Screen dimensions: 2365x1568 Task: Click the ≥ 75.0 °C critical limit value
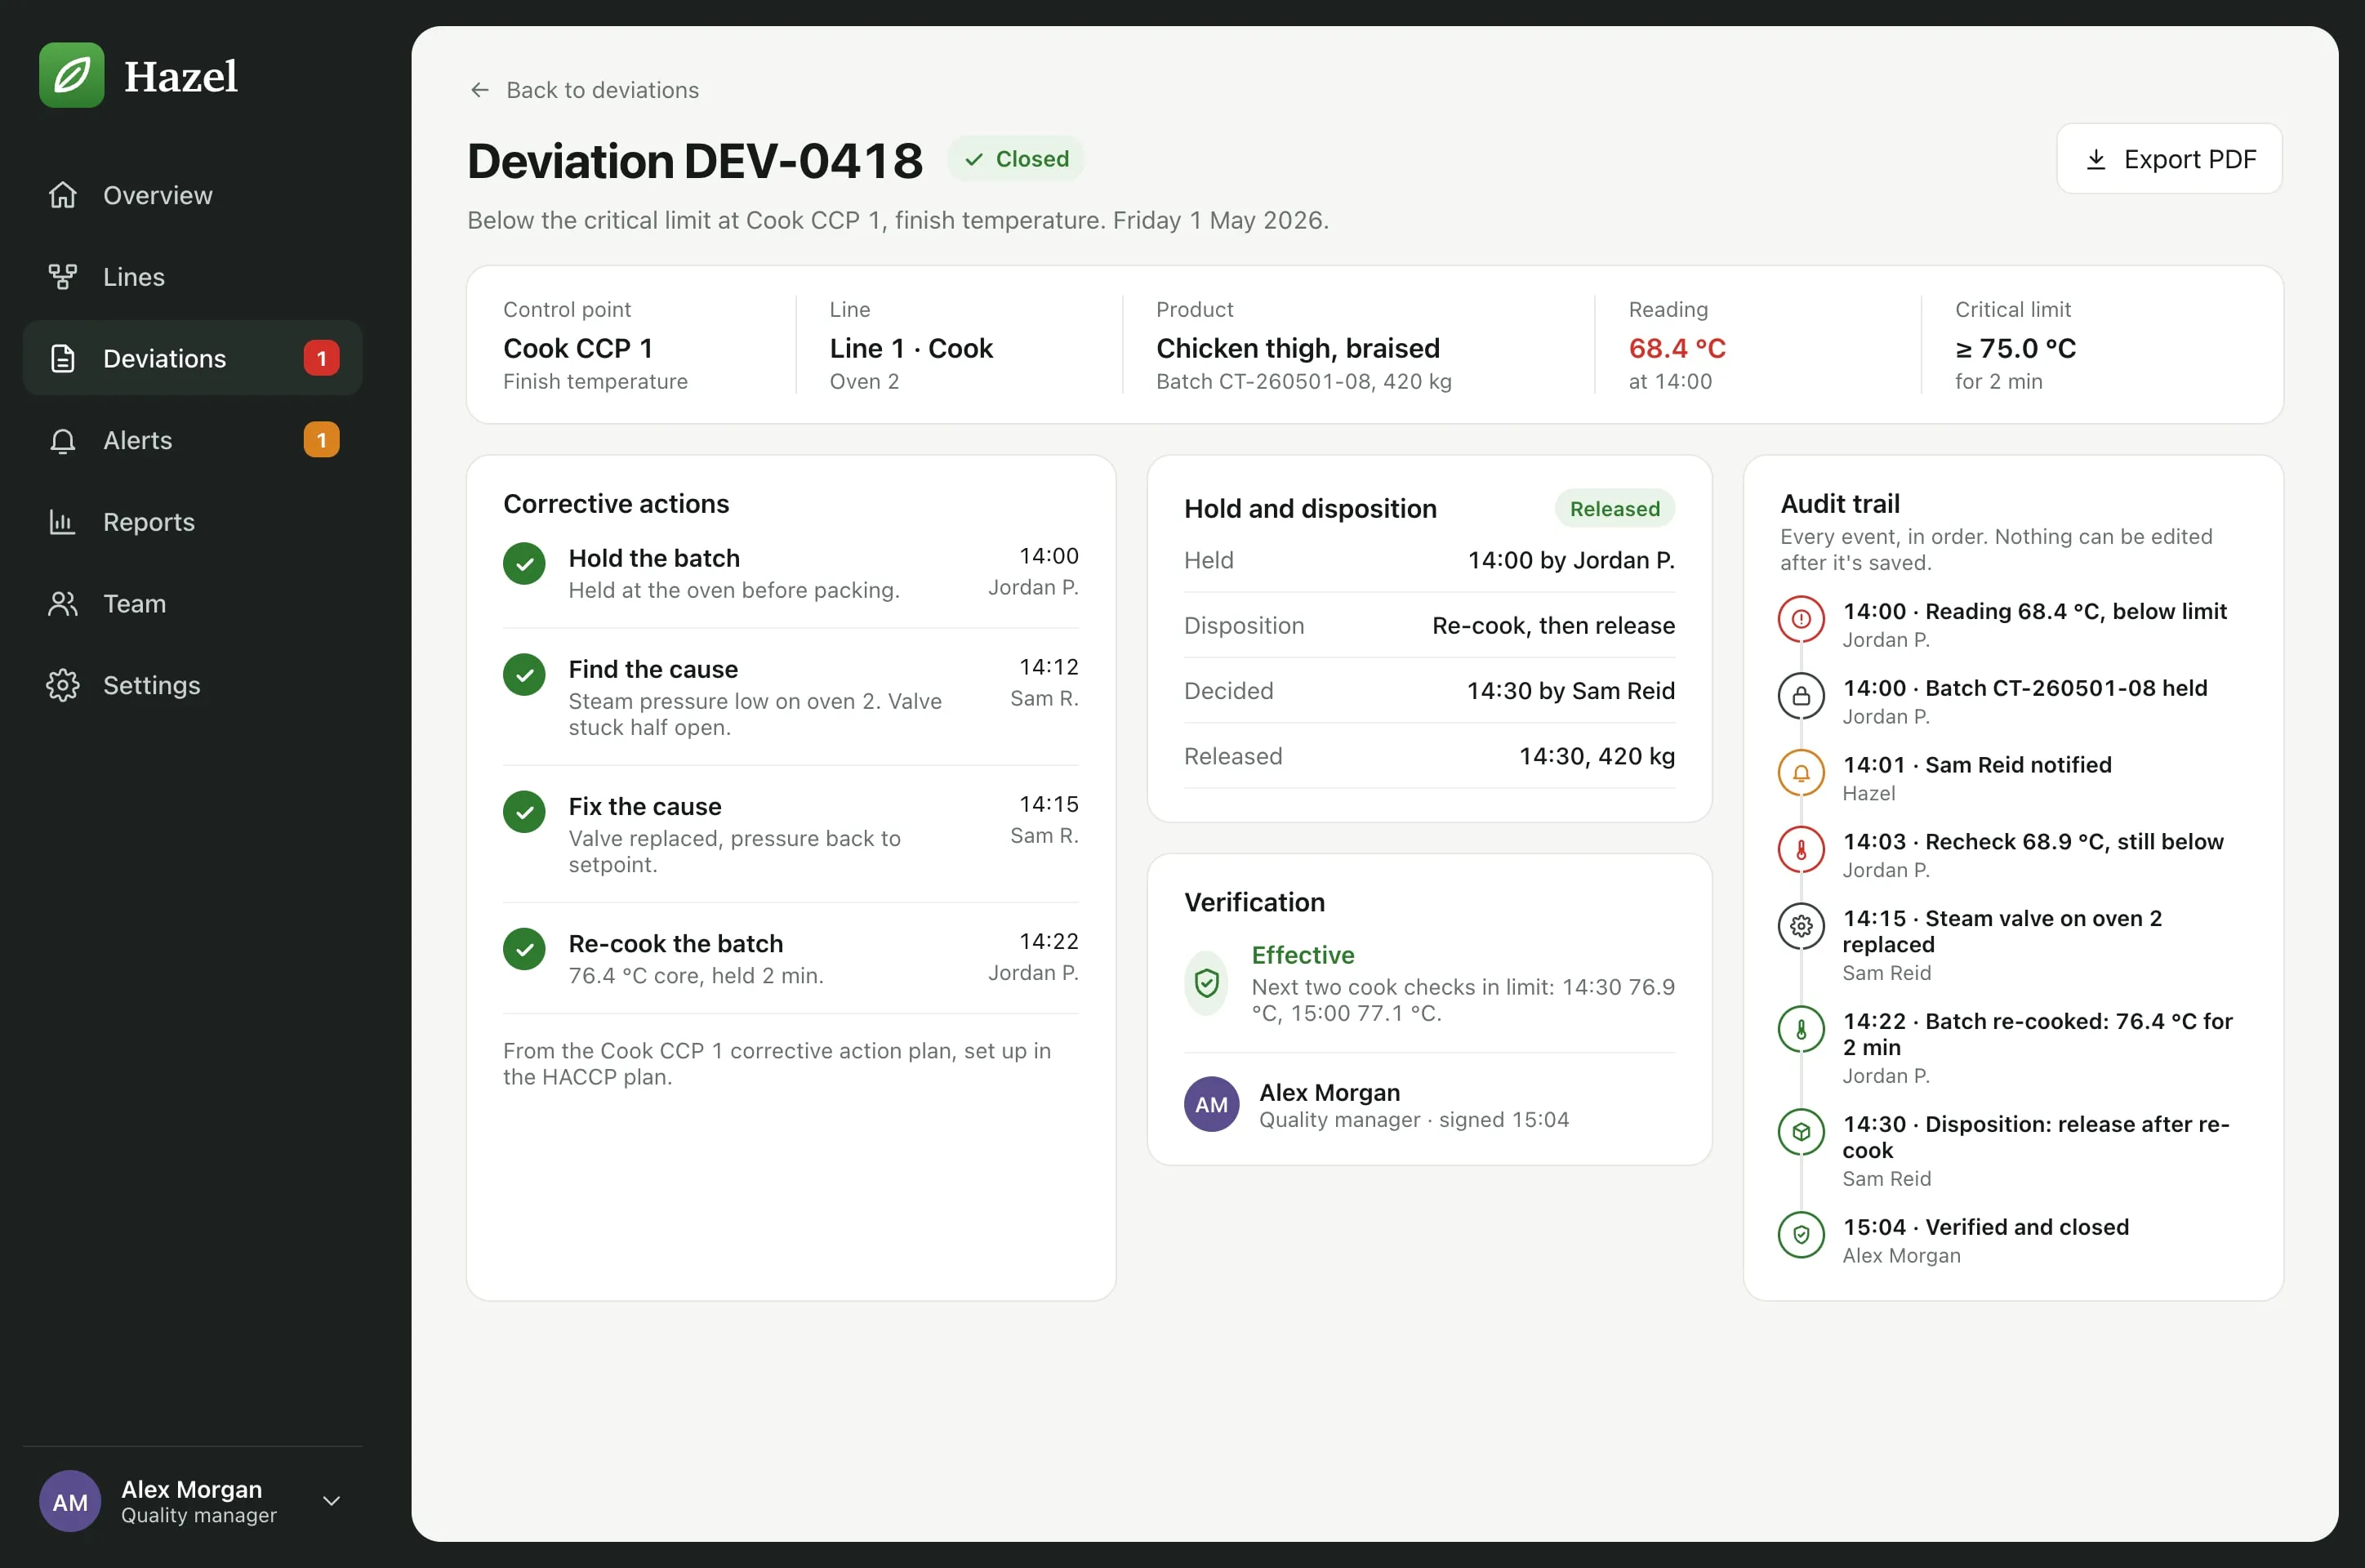click(x=2016, y=348)
